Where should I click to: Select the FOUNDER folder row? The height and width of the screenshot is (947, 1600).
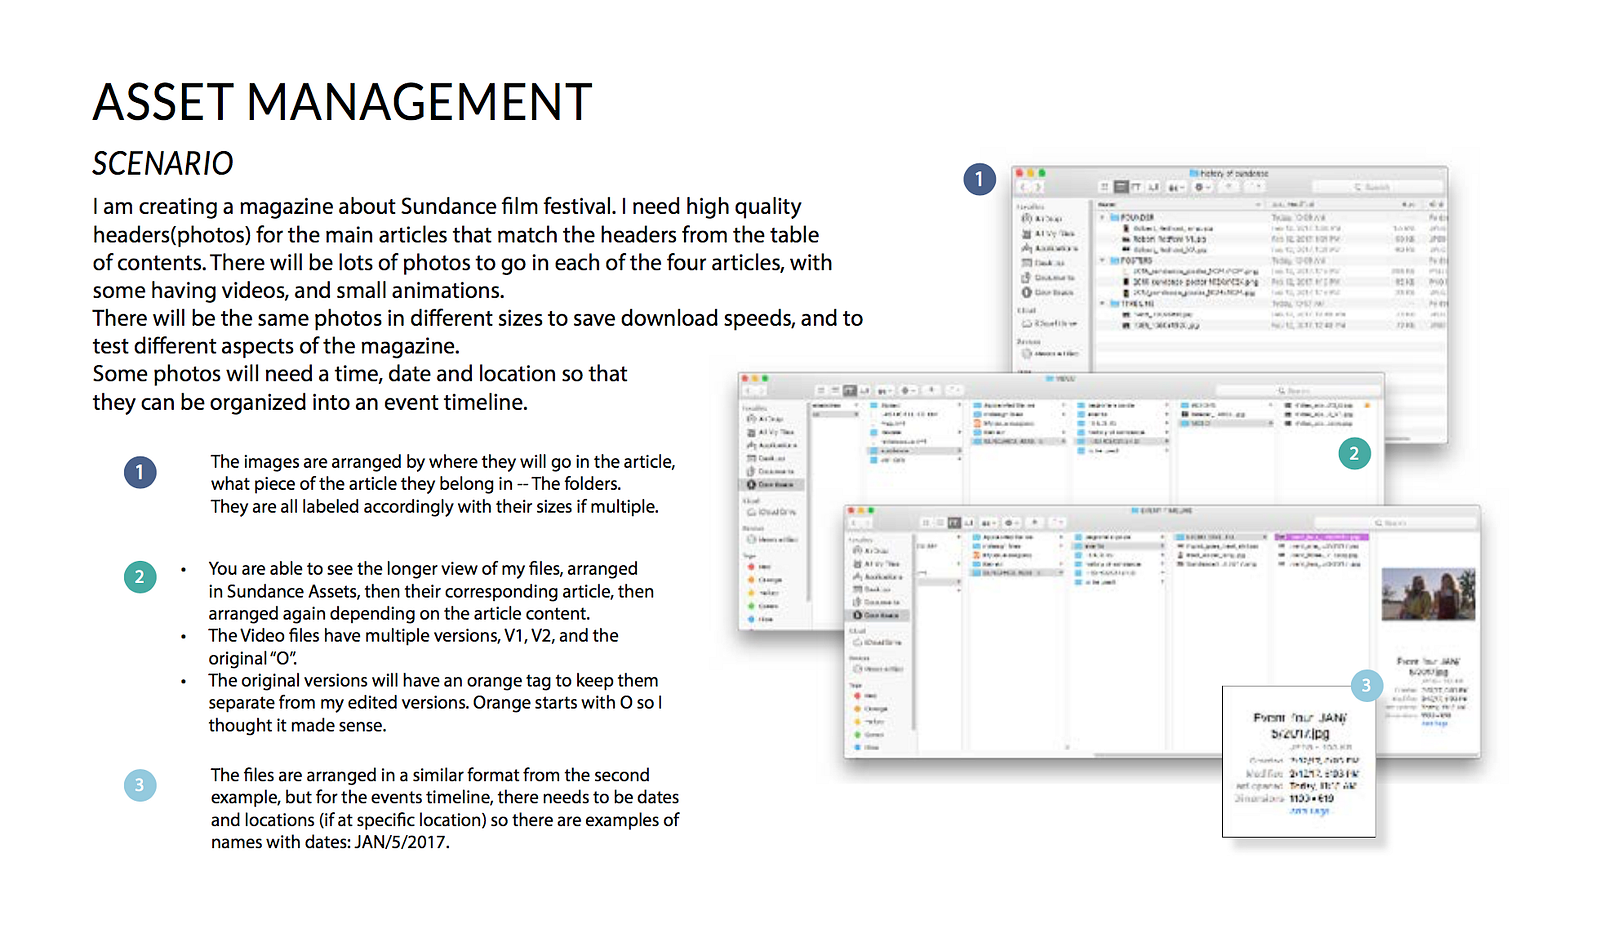point(1272,217)
